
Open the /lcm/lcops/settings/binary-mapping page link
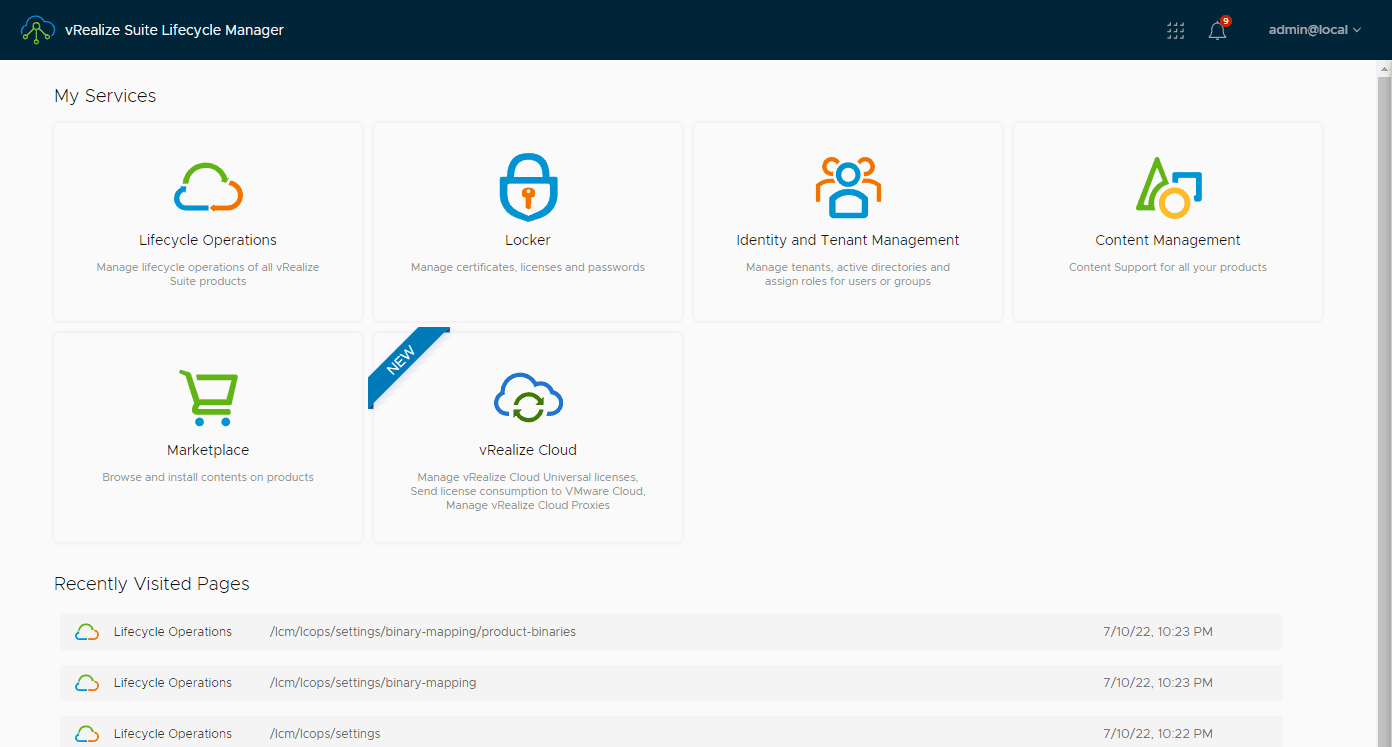373,682
